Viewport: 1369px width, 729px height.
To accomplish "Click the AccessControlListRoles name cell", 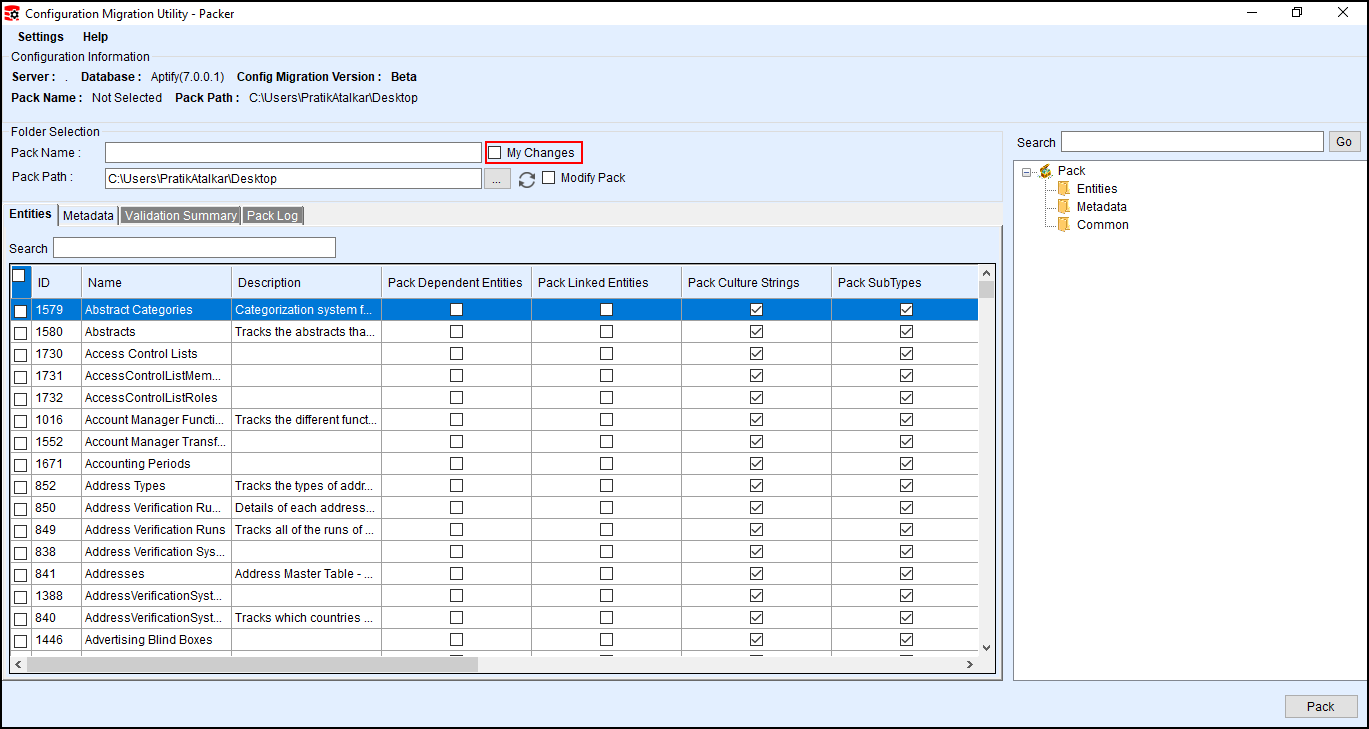I will 156,398.
